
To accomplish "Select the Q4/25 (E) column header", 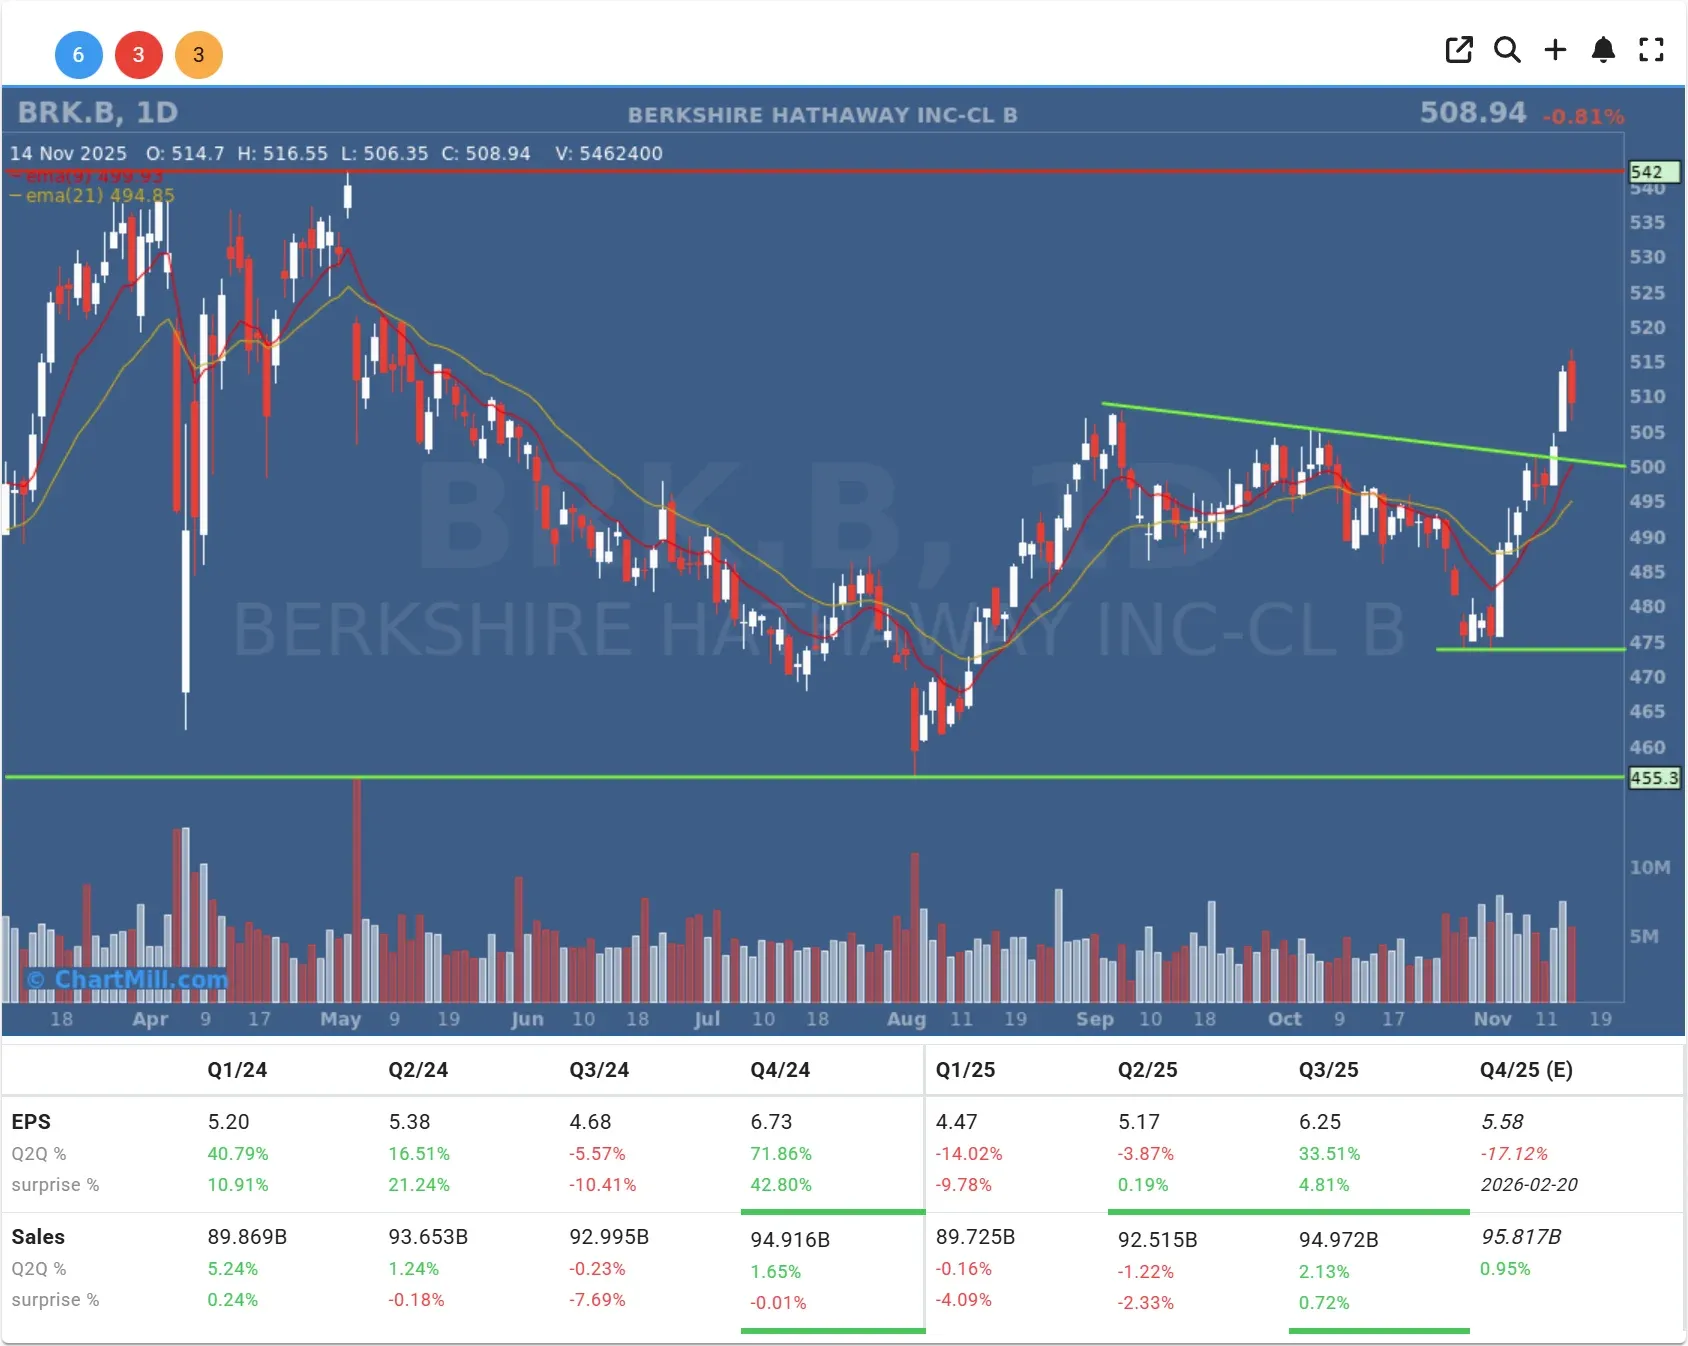I will point(1527,1069).
